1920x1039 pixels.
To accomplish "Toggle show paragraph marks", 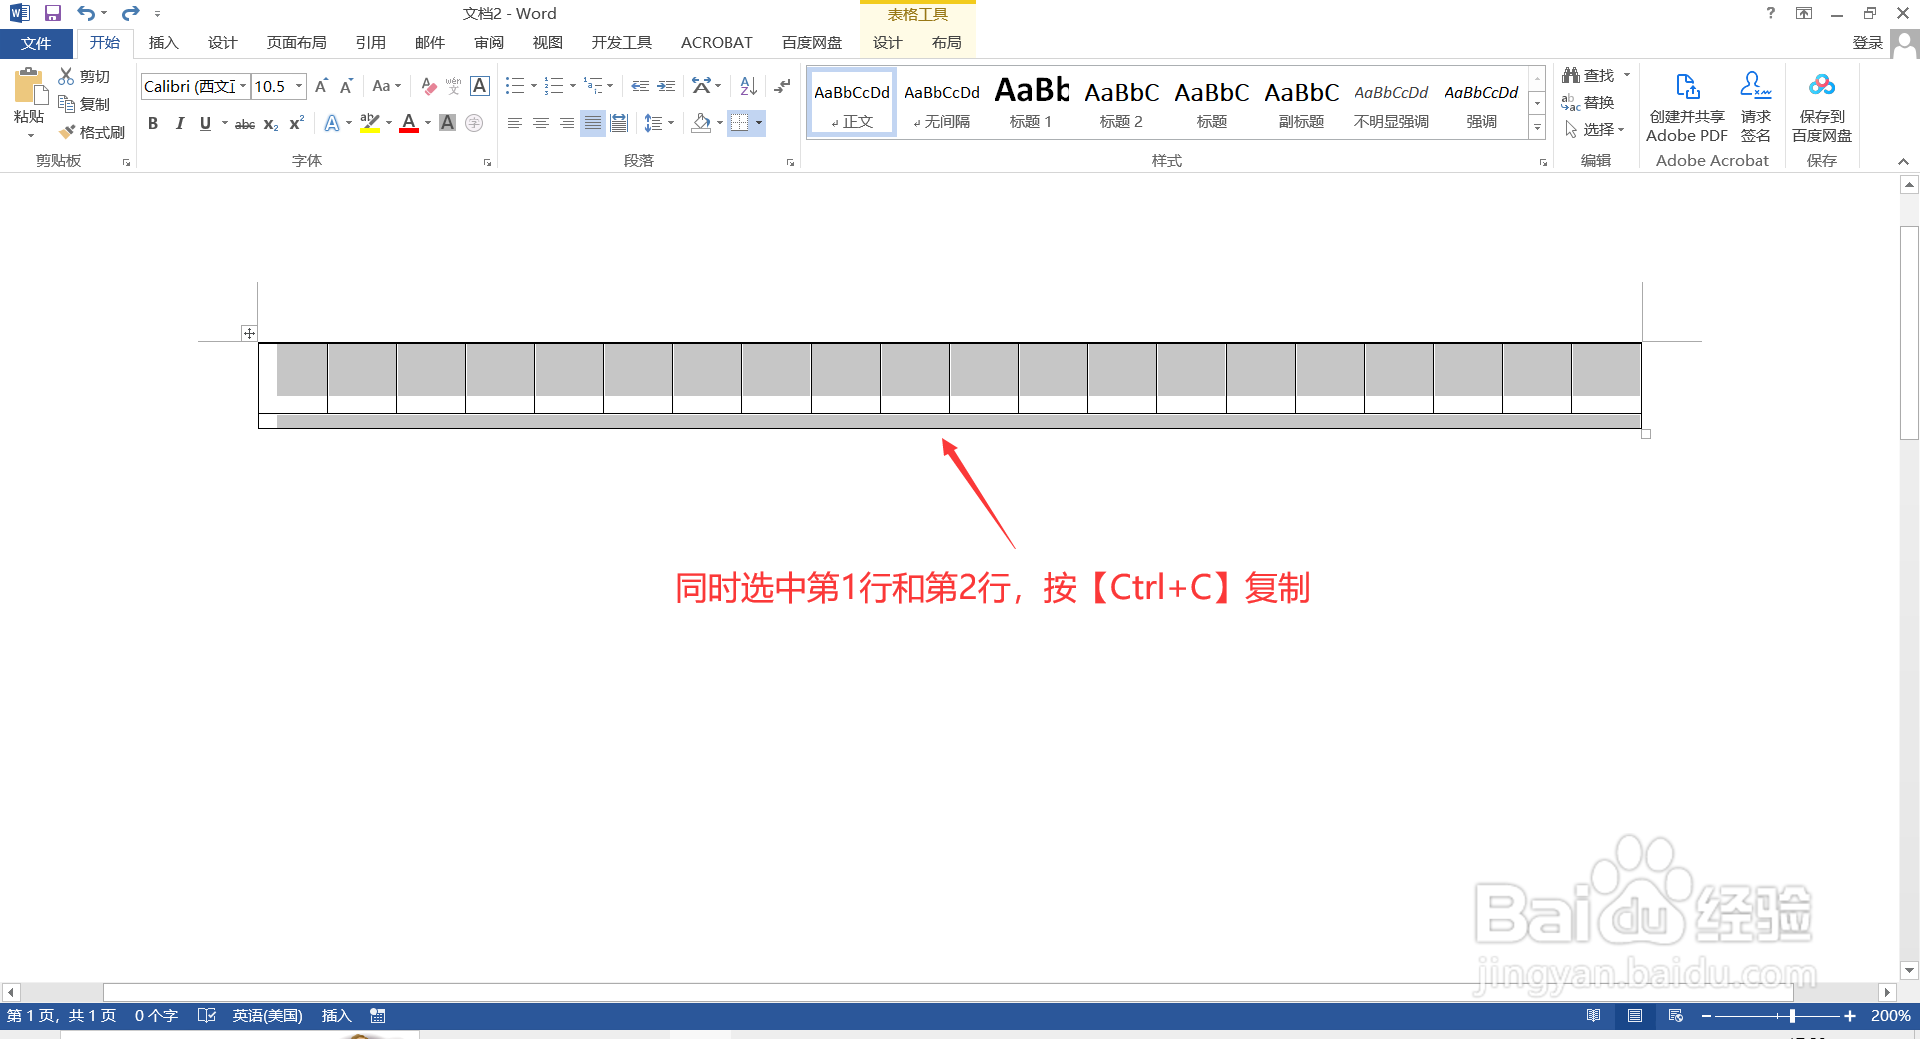I will point(782,86).
